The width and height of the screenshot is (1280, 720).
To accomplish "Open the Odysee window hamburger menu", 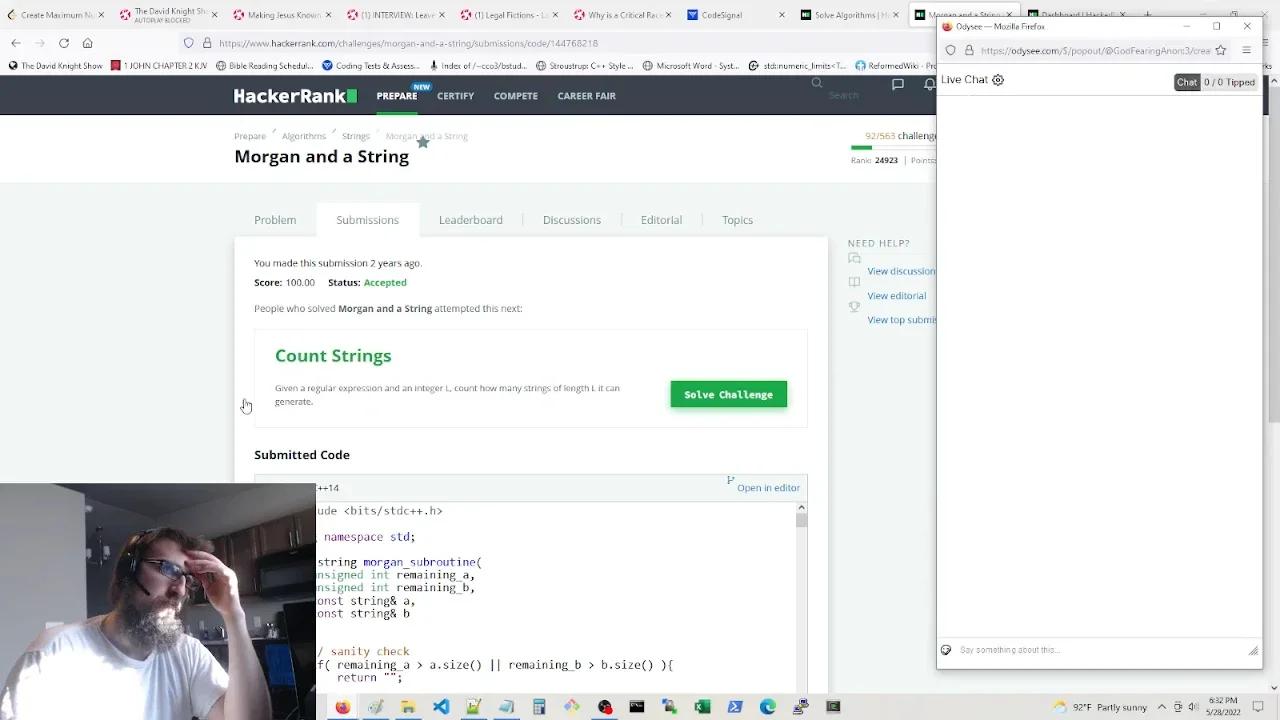I will [x=1246, y=50].
